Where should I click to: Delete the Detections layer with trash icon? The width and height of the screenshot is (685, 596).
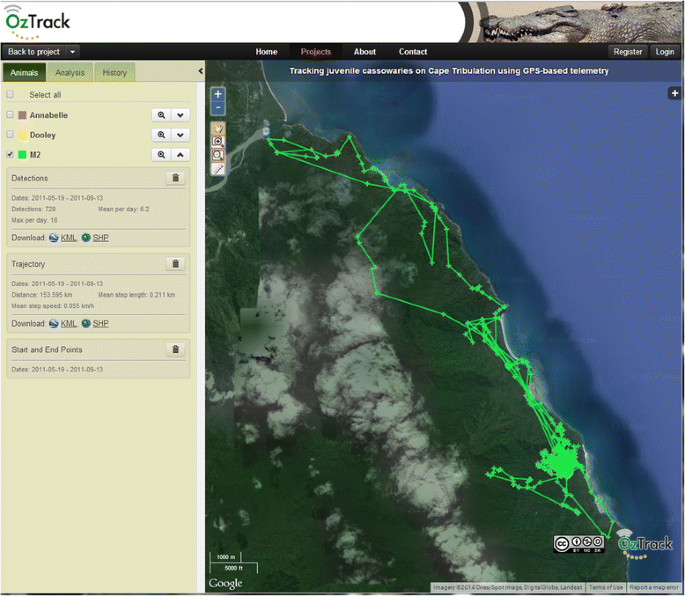coord(175,178)
